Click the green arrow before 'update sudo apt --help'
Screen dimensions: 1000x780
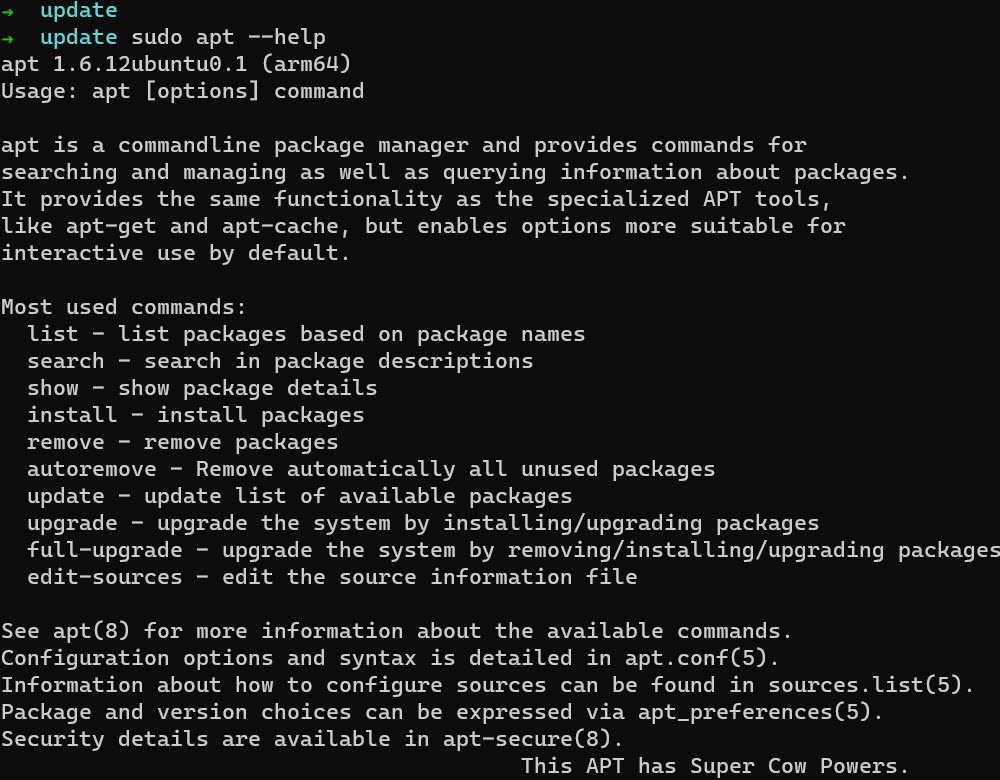coord(8,38)
